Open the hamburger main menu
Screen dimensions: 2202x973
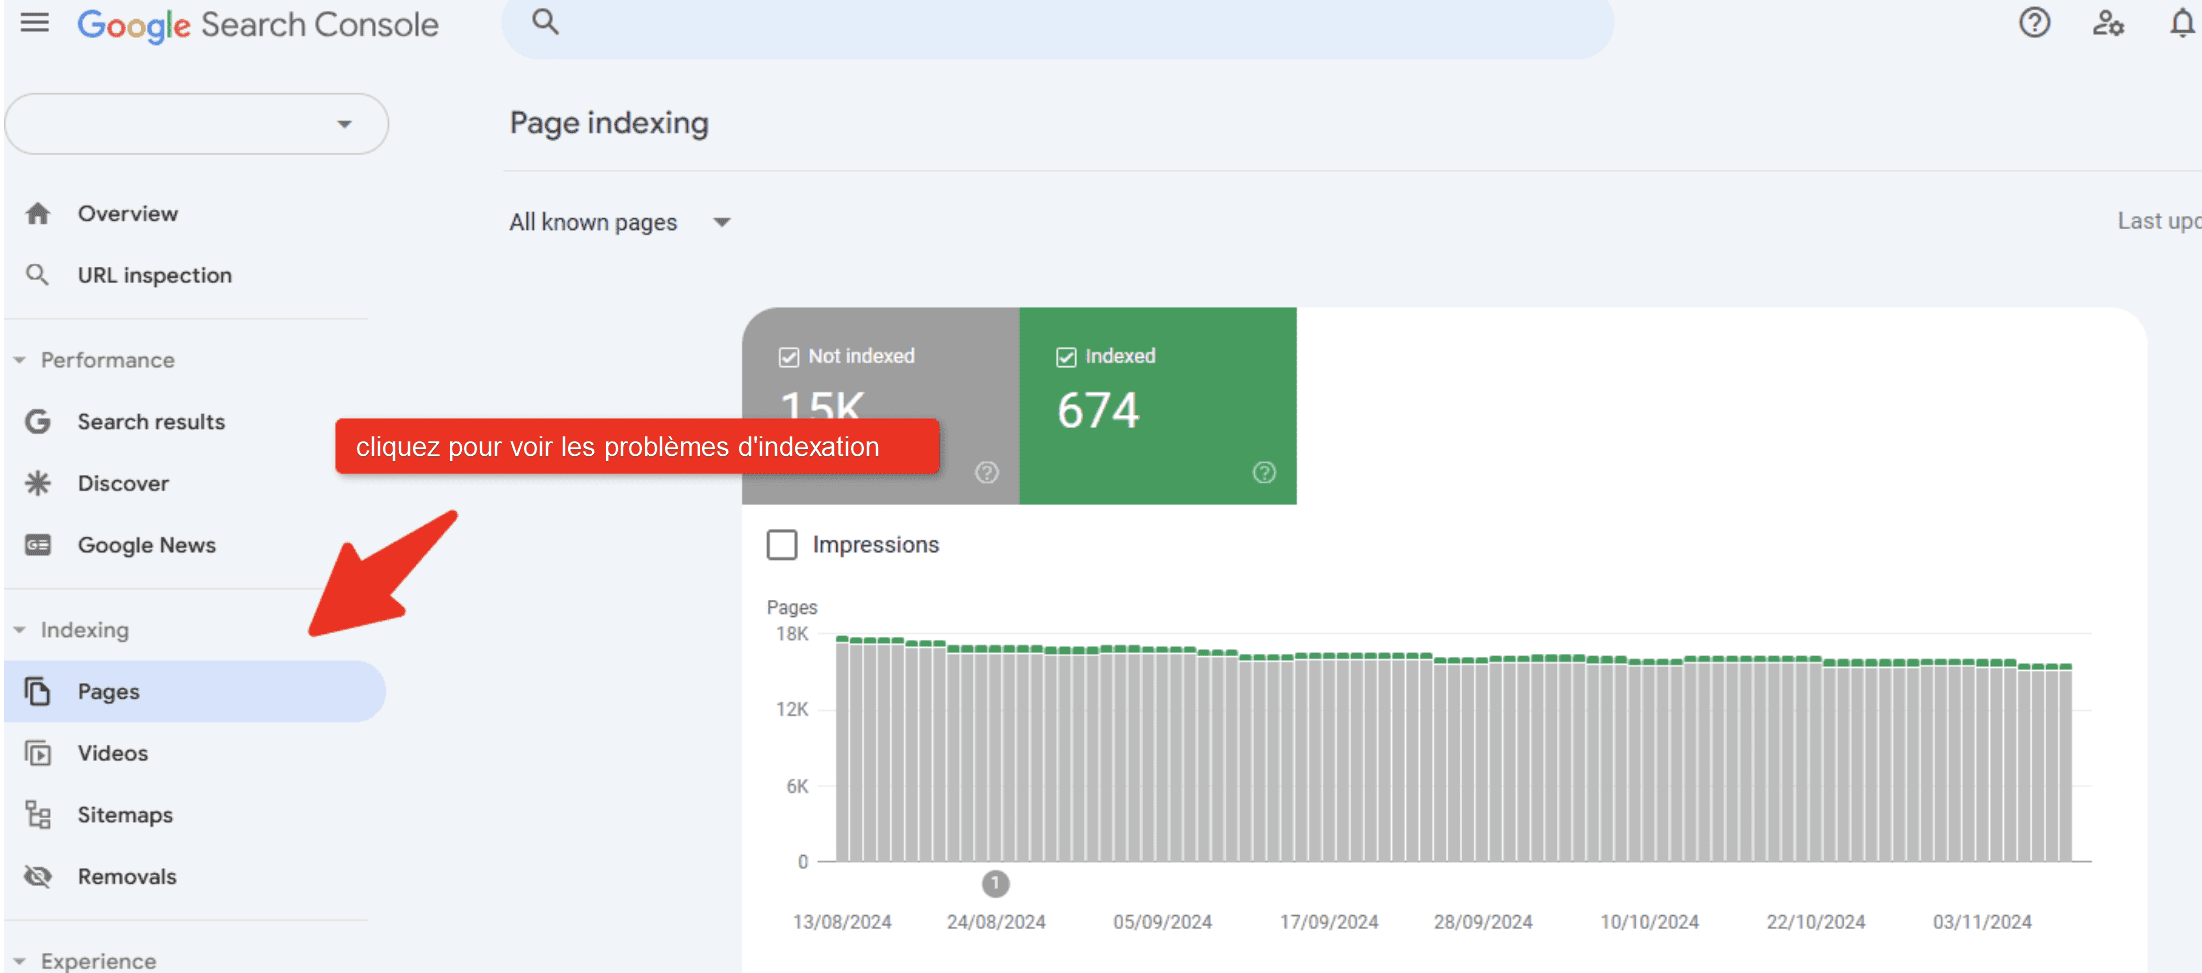click(x=35, y=23)
